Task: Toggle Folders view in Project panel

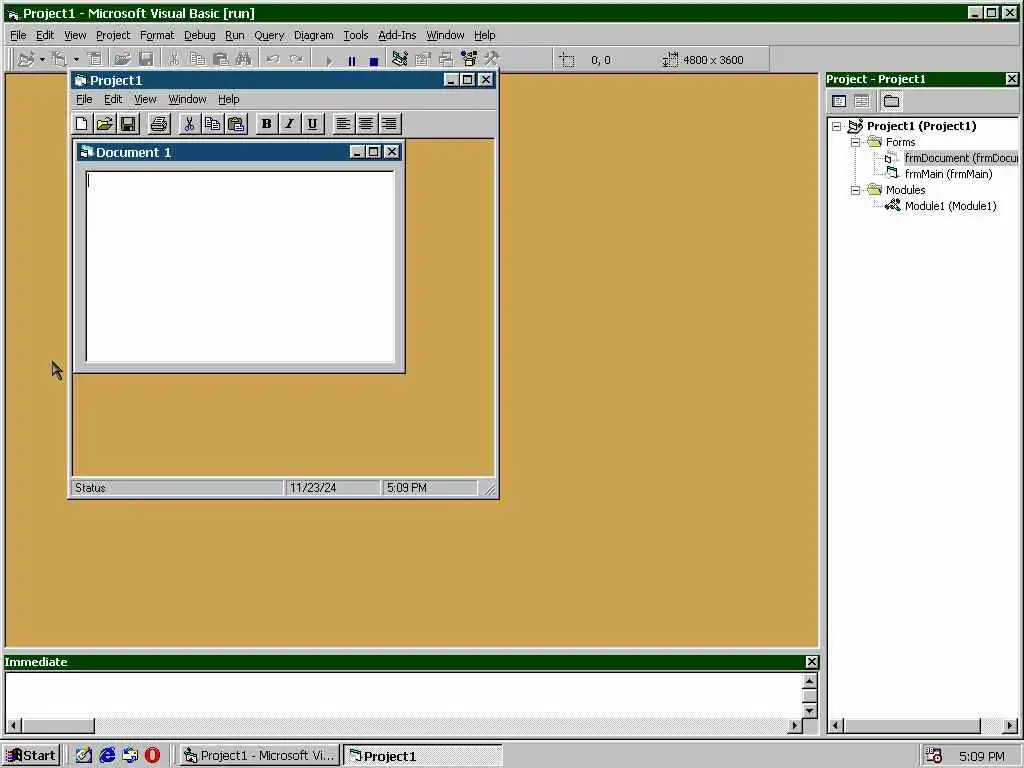Action: [891, 101]
